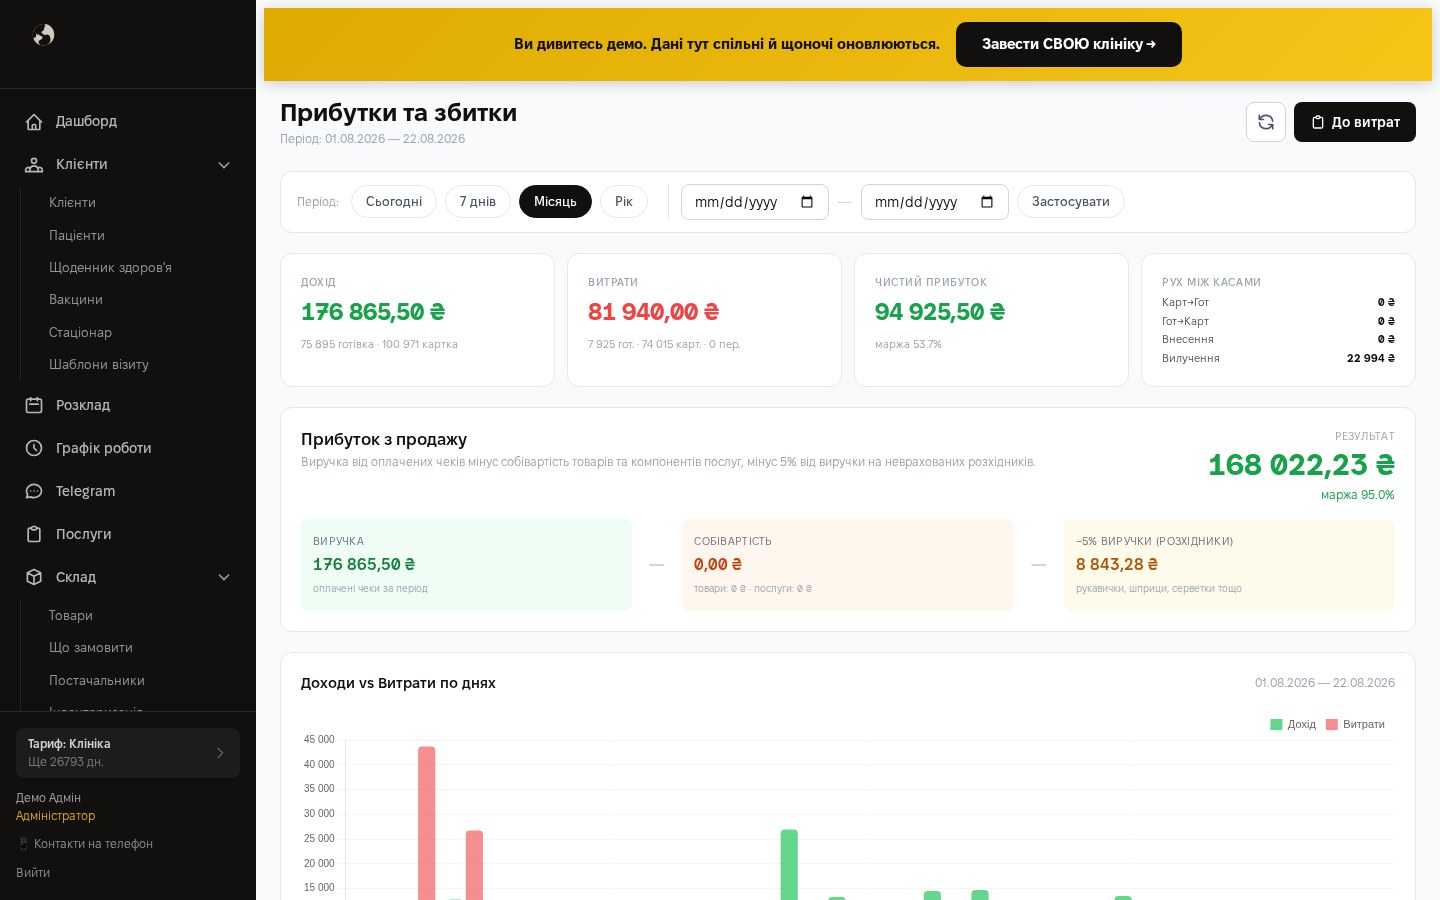Click the result value 168 022,23 ₴
Screen dimensions: 1440x900
(x=1301, y=465)
